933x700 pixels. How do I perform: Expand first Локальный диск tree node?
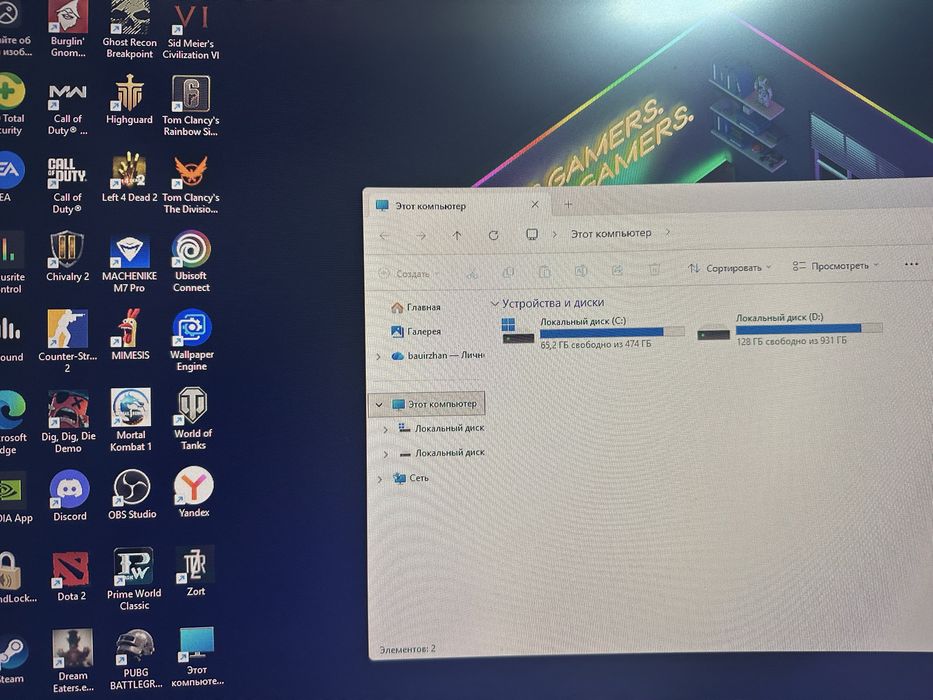pyautogui.click(x=386, y=429)
